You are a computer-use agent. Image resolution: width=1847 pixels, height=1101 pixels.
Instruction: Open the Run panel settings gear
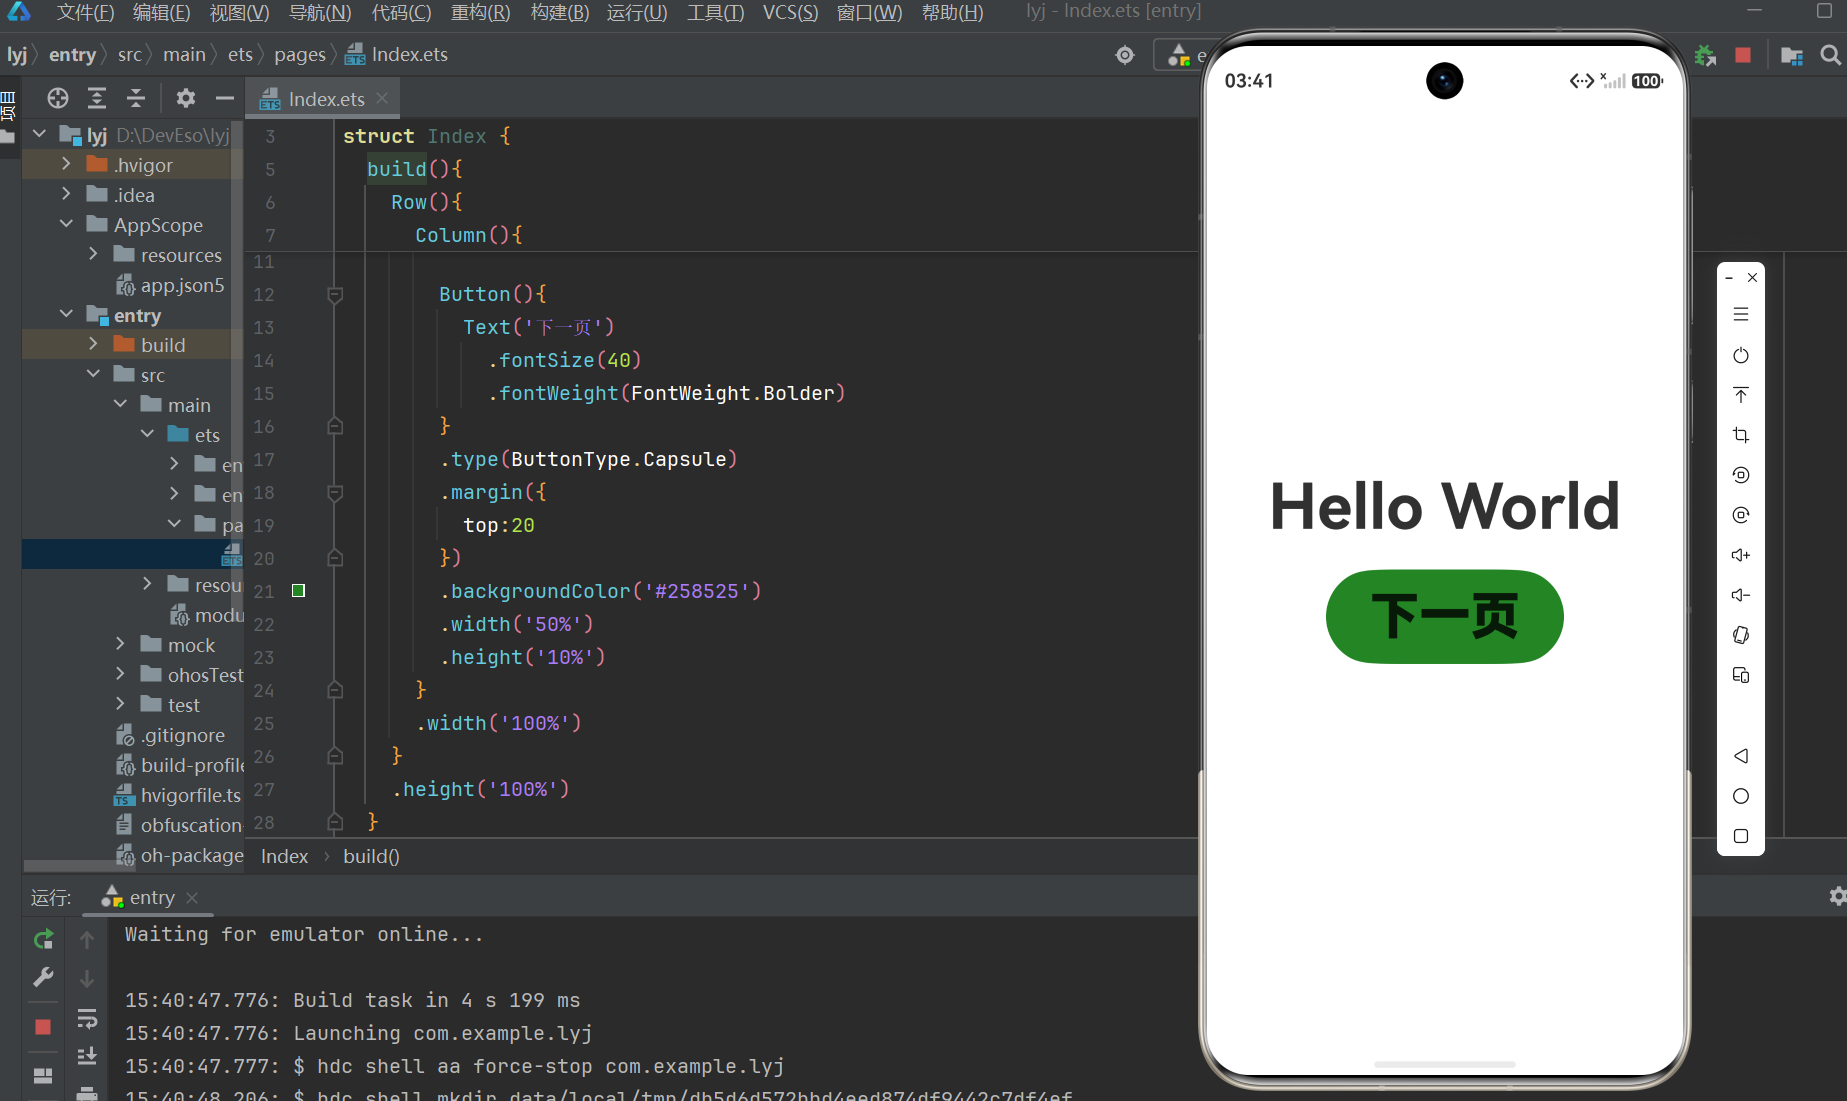(x=1837, y=896)
